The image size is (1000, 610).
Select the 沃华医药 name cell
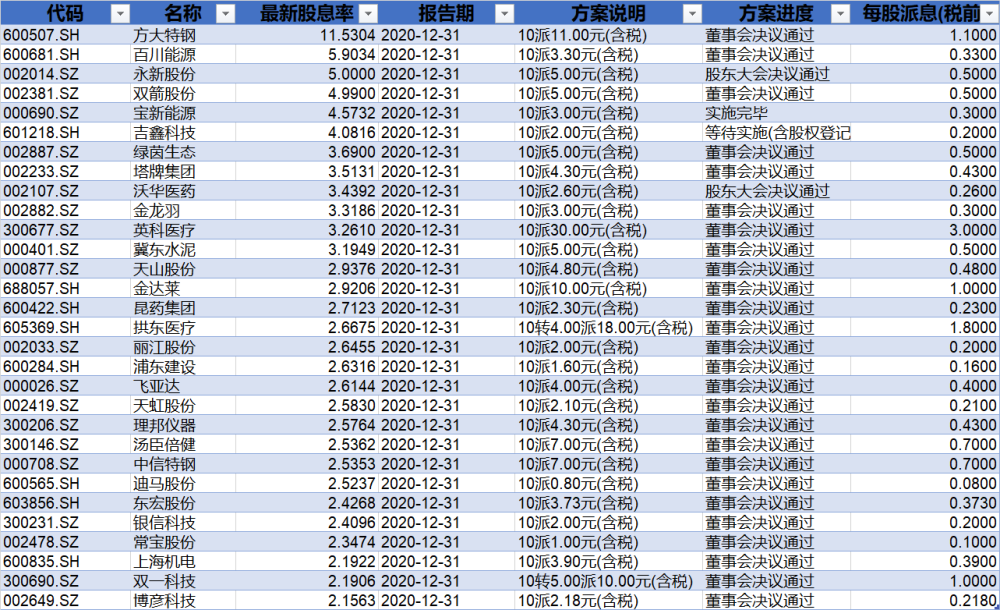183,191
